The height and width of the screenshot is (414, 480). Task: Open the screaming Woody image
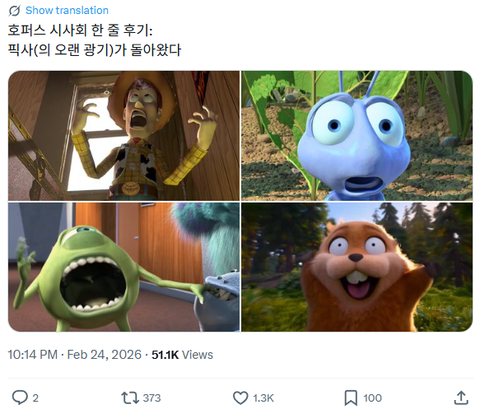[x=124, y=136]
